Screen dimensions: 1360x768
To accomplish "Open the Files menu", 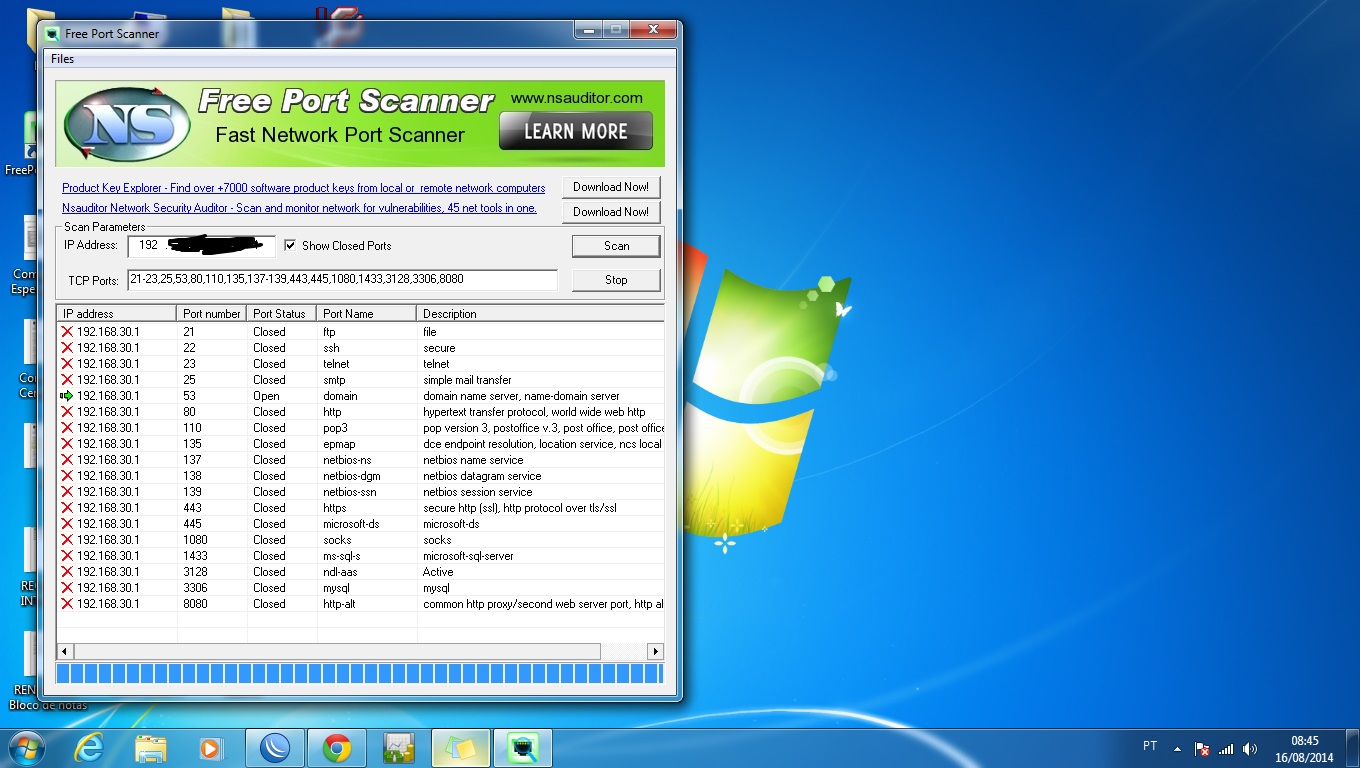I will pyautogui.click(x=63, y=59).
